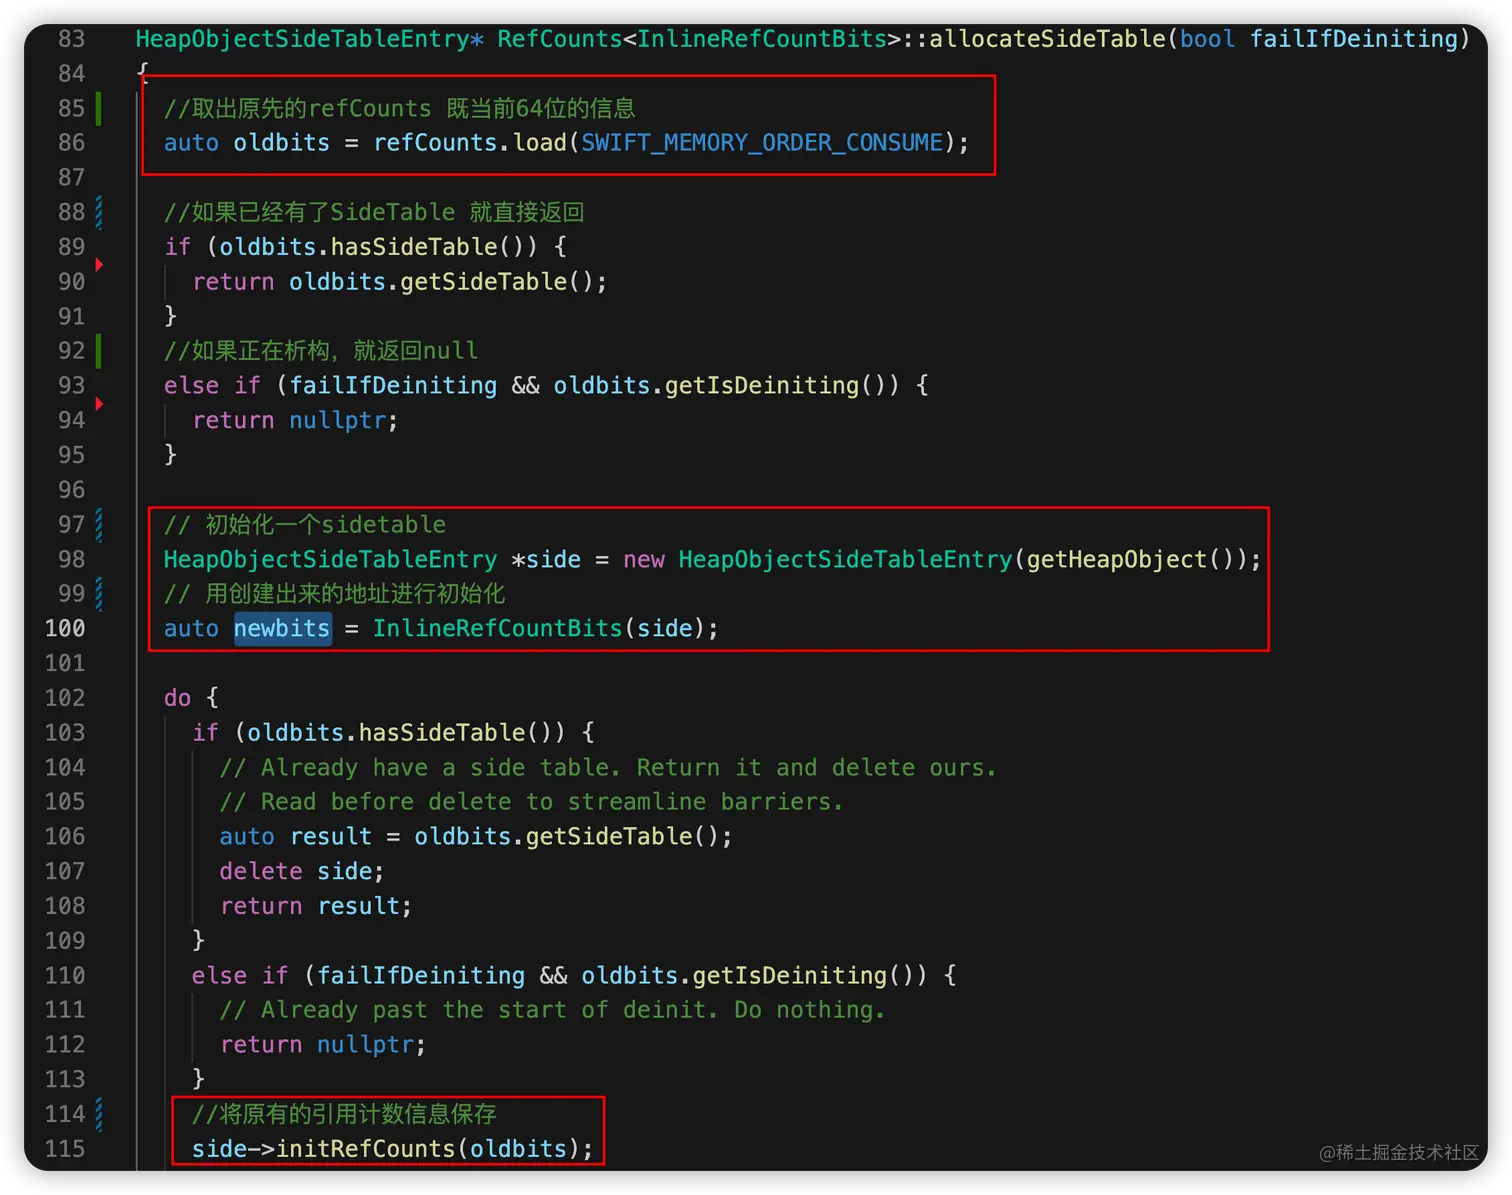1512x1195 pixels.
Task: Click the blue modified marker beside line 88
Action: [x=98, y=211]
